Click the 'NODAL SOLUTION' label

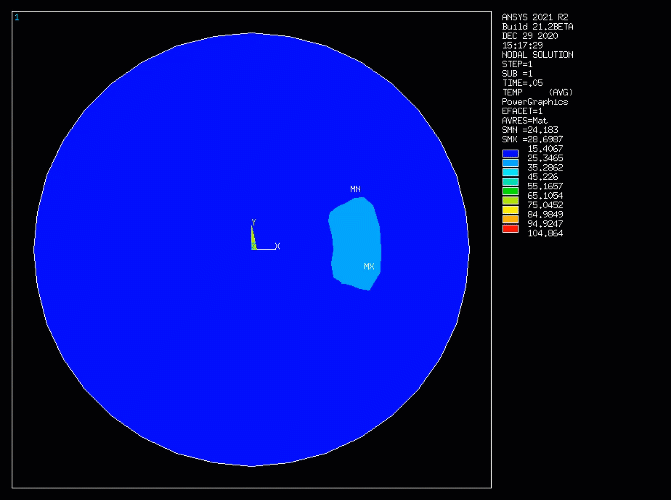537,55
